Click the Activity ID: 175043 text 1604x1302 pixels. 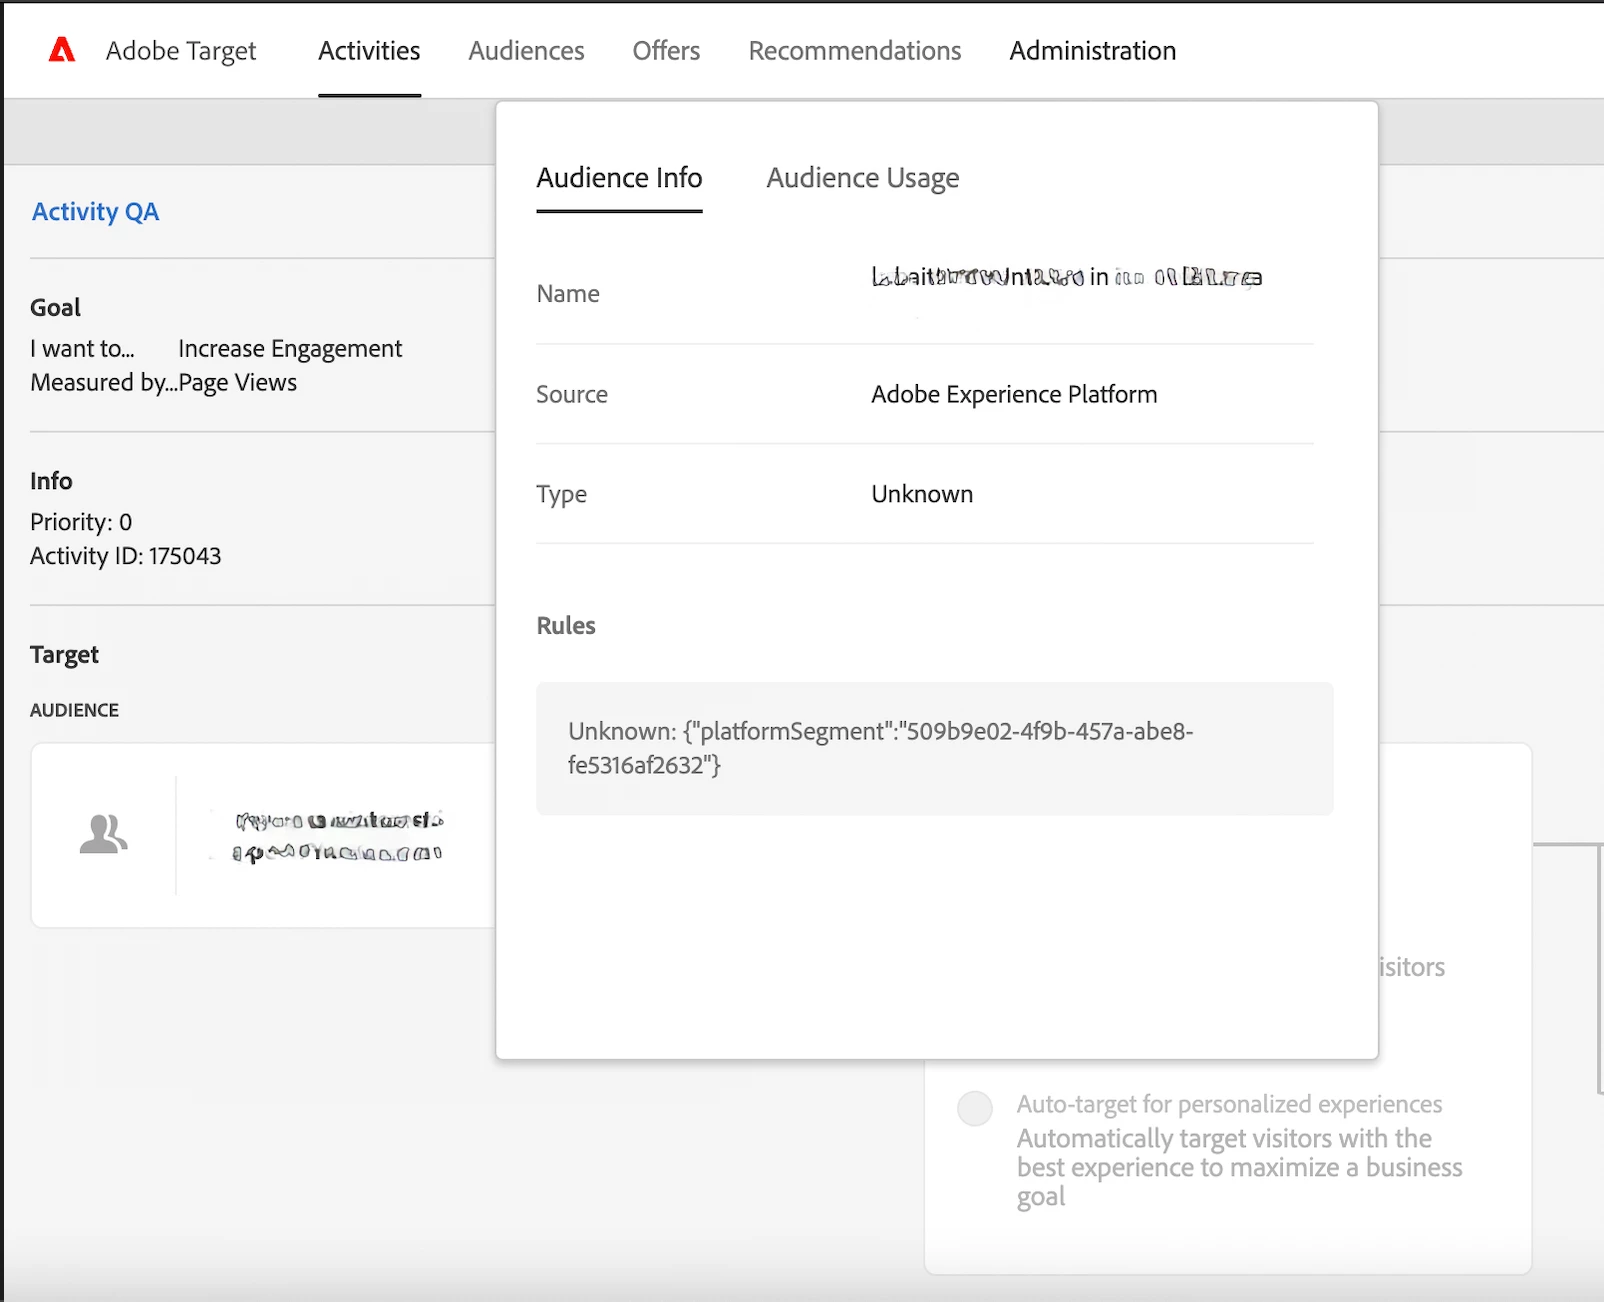125,556
